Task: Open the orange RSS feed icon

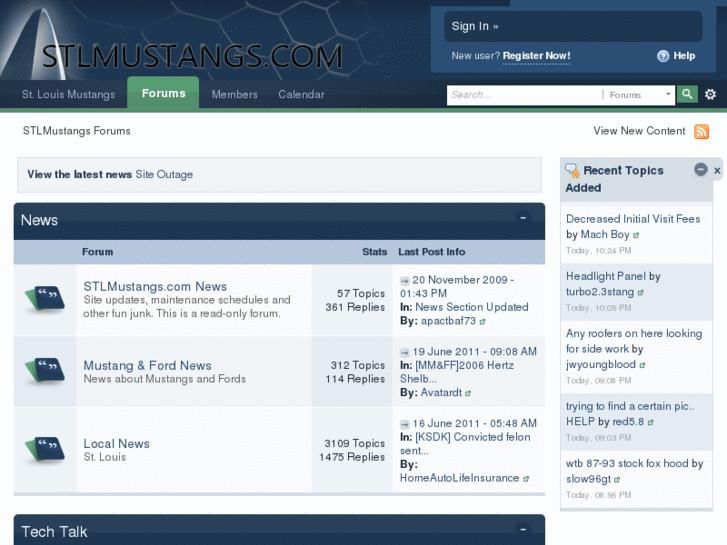Action: (701, 131)
